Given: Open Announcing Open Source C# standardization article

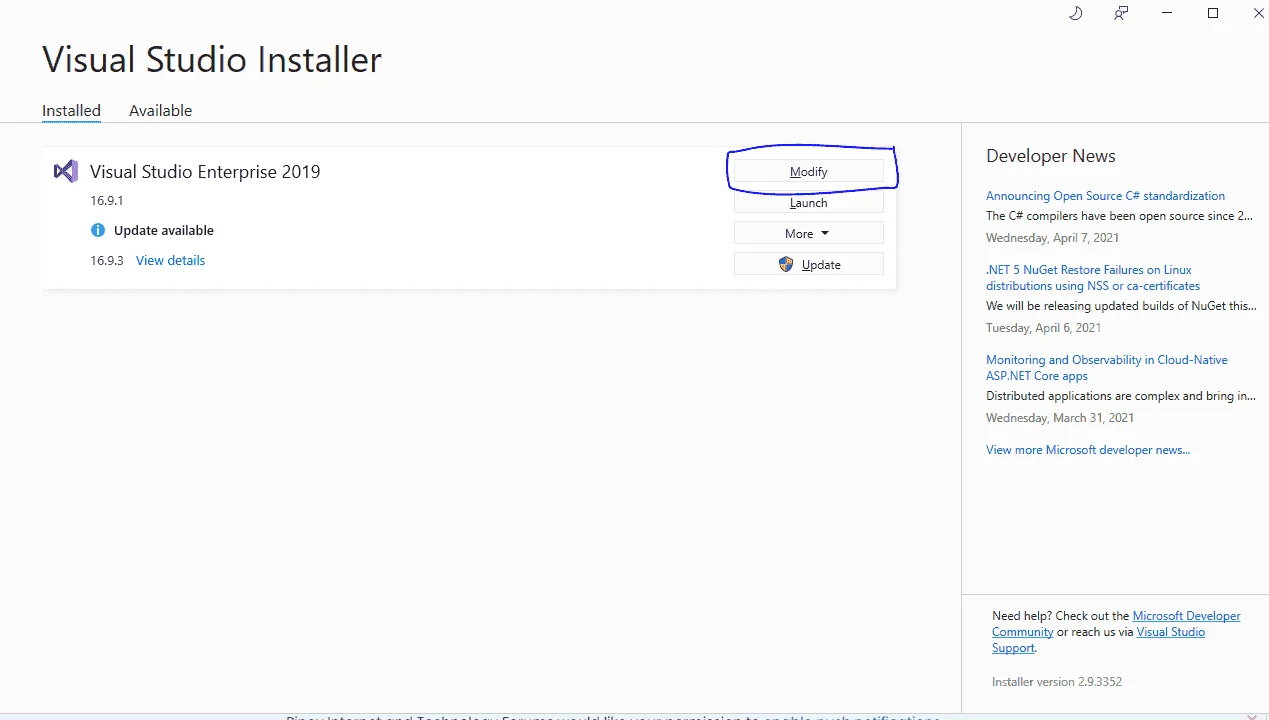Looking at the screenshot, I should click(x=1105, y=196).
